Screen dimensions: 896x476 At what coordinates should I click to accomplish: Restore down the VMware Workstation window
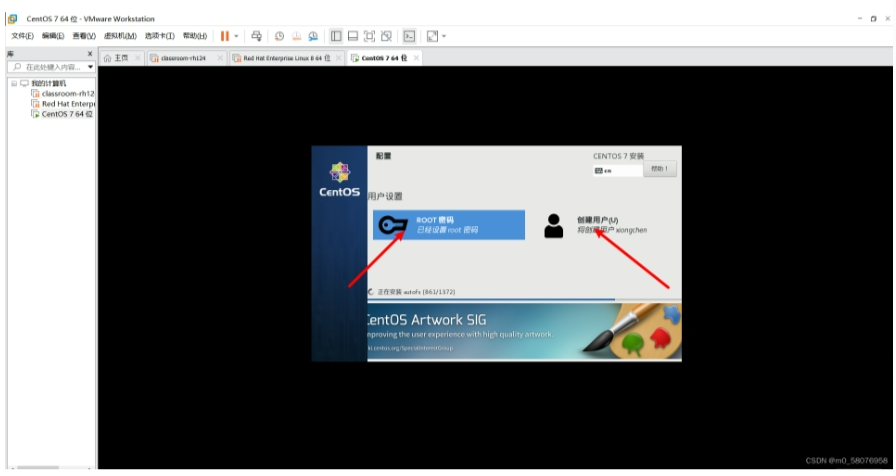point(874,18)
